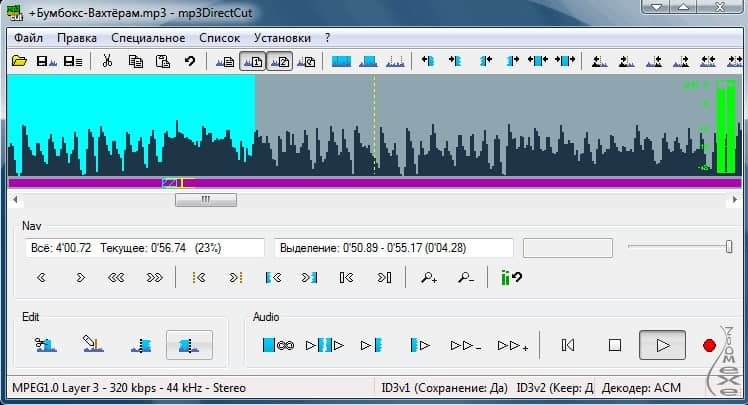Open the Установки menu

coord(282,38)
